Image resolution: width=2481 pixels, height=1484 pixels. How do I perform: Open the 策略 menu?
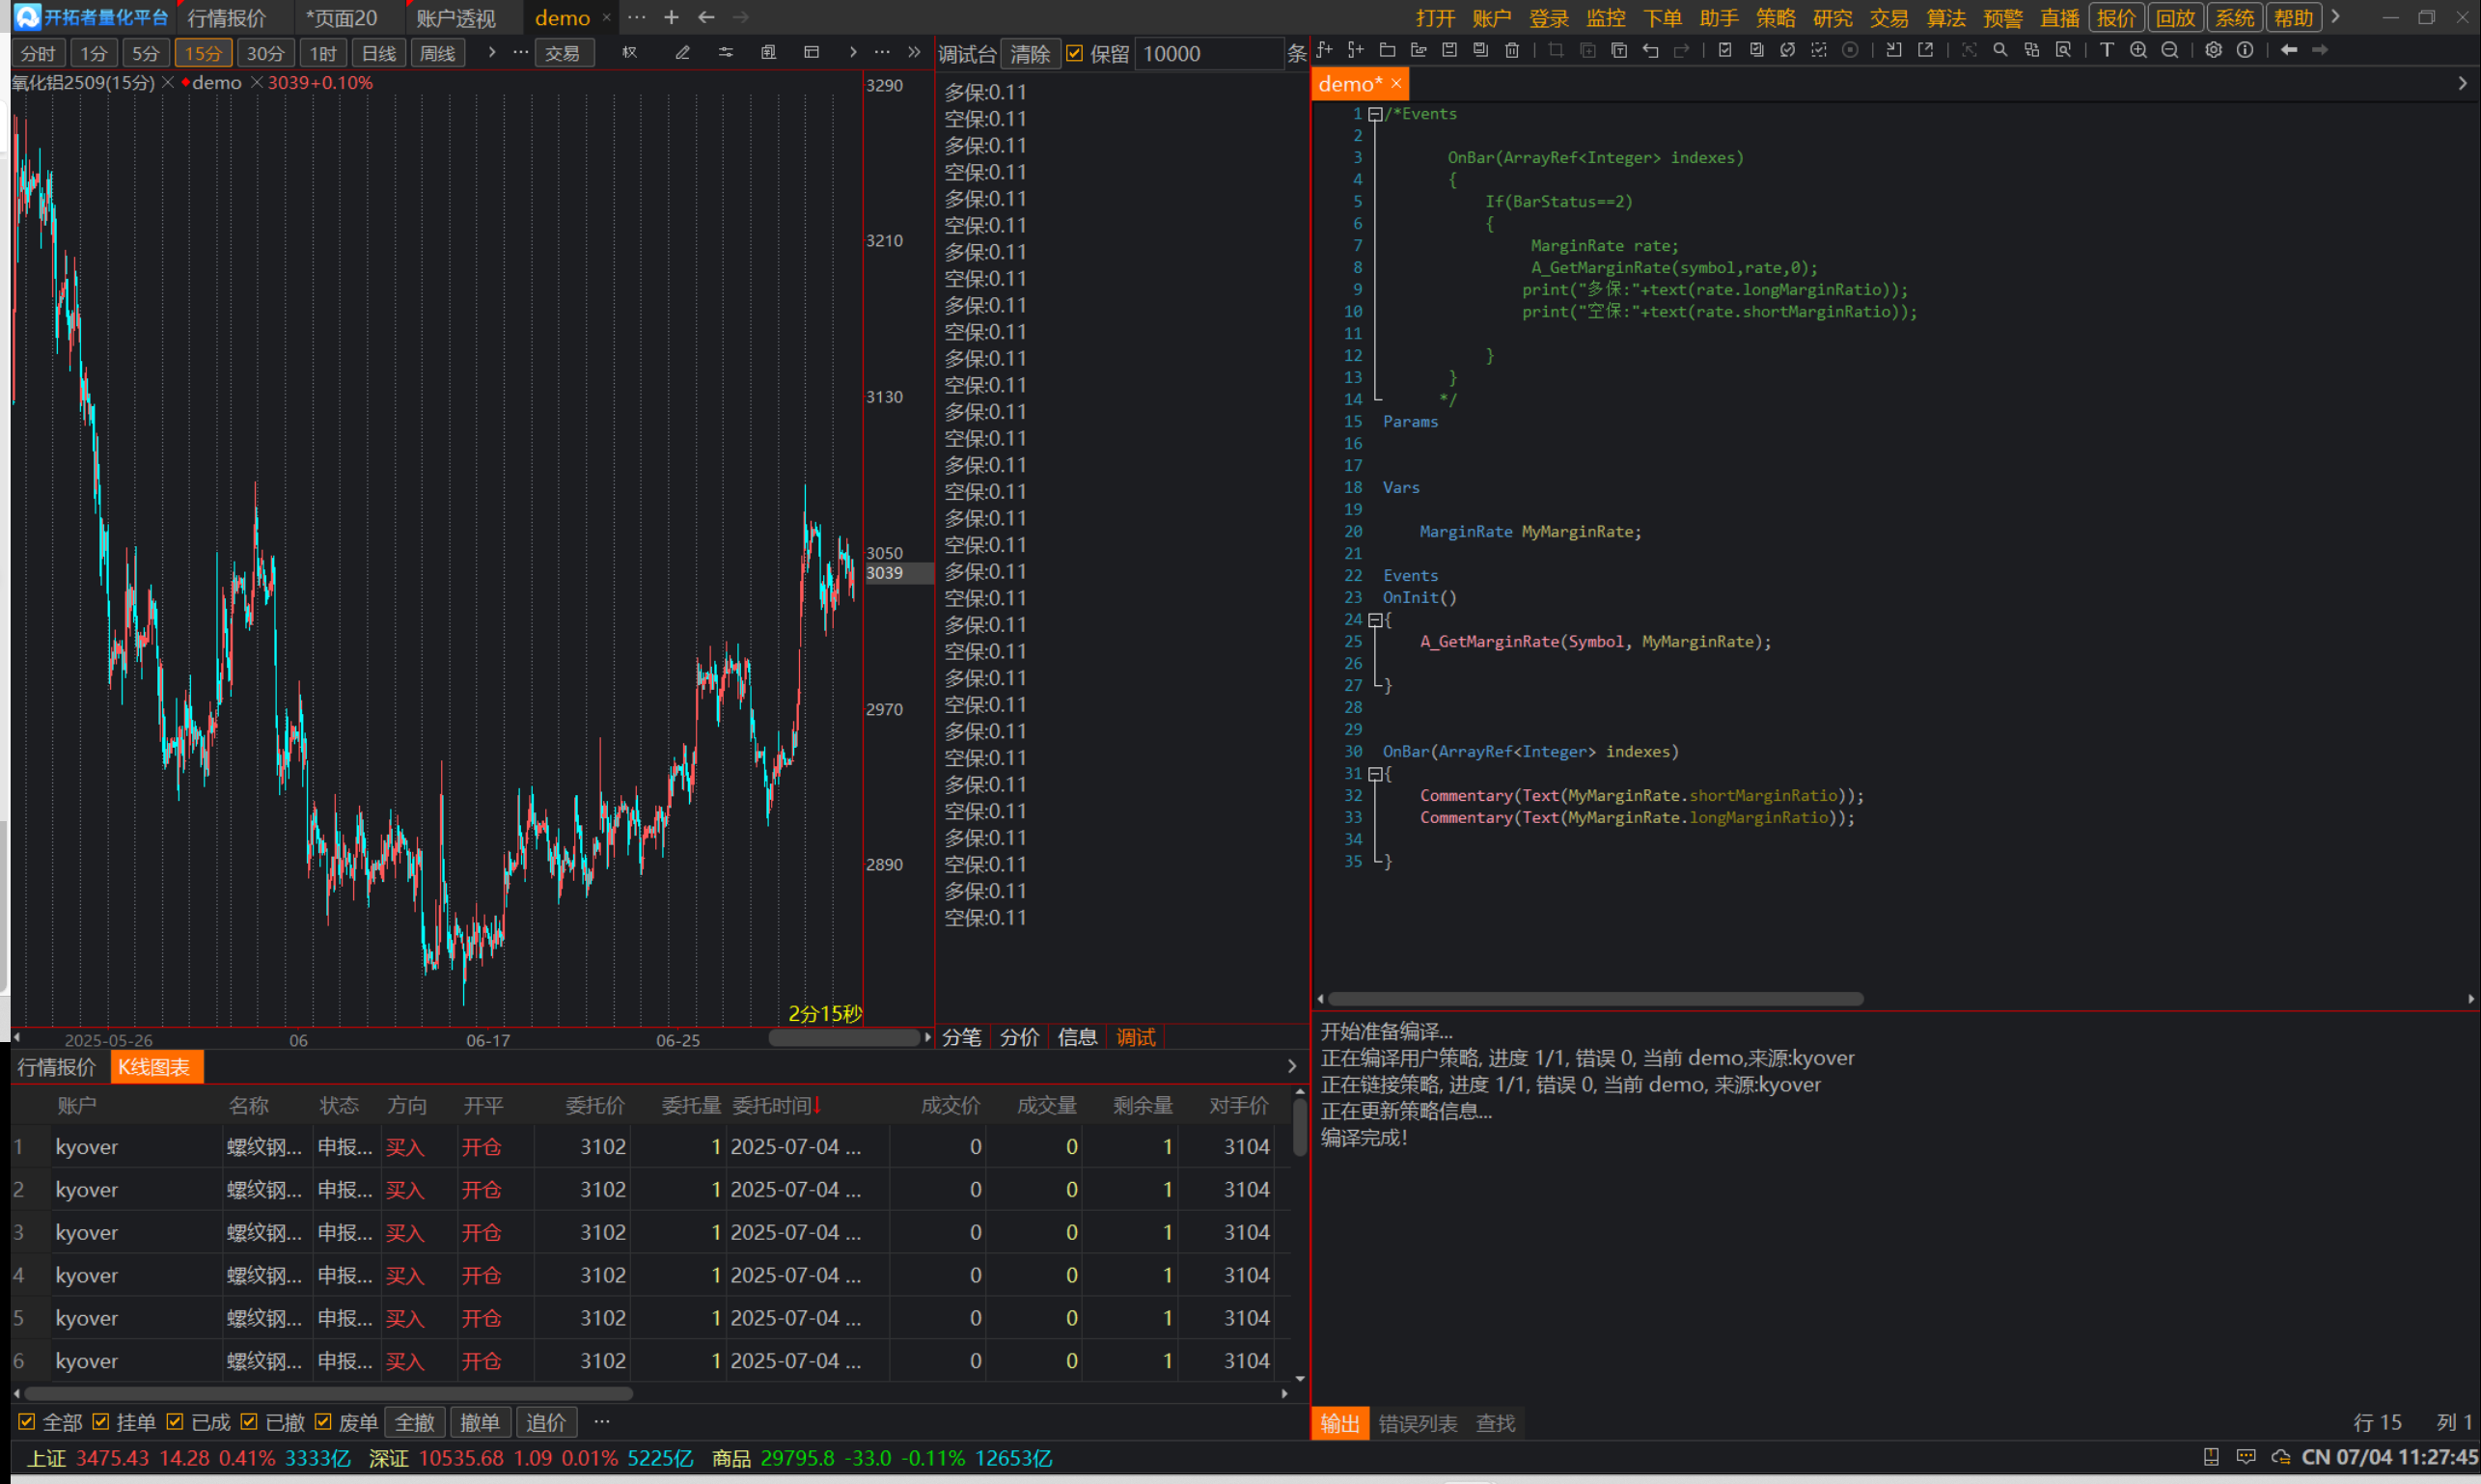(x=1775, y=18)
